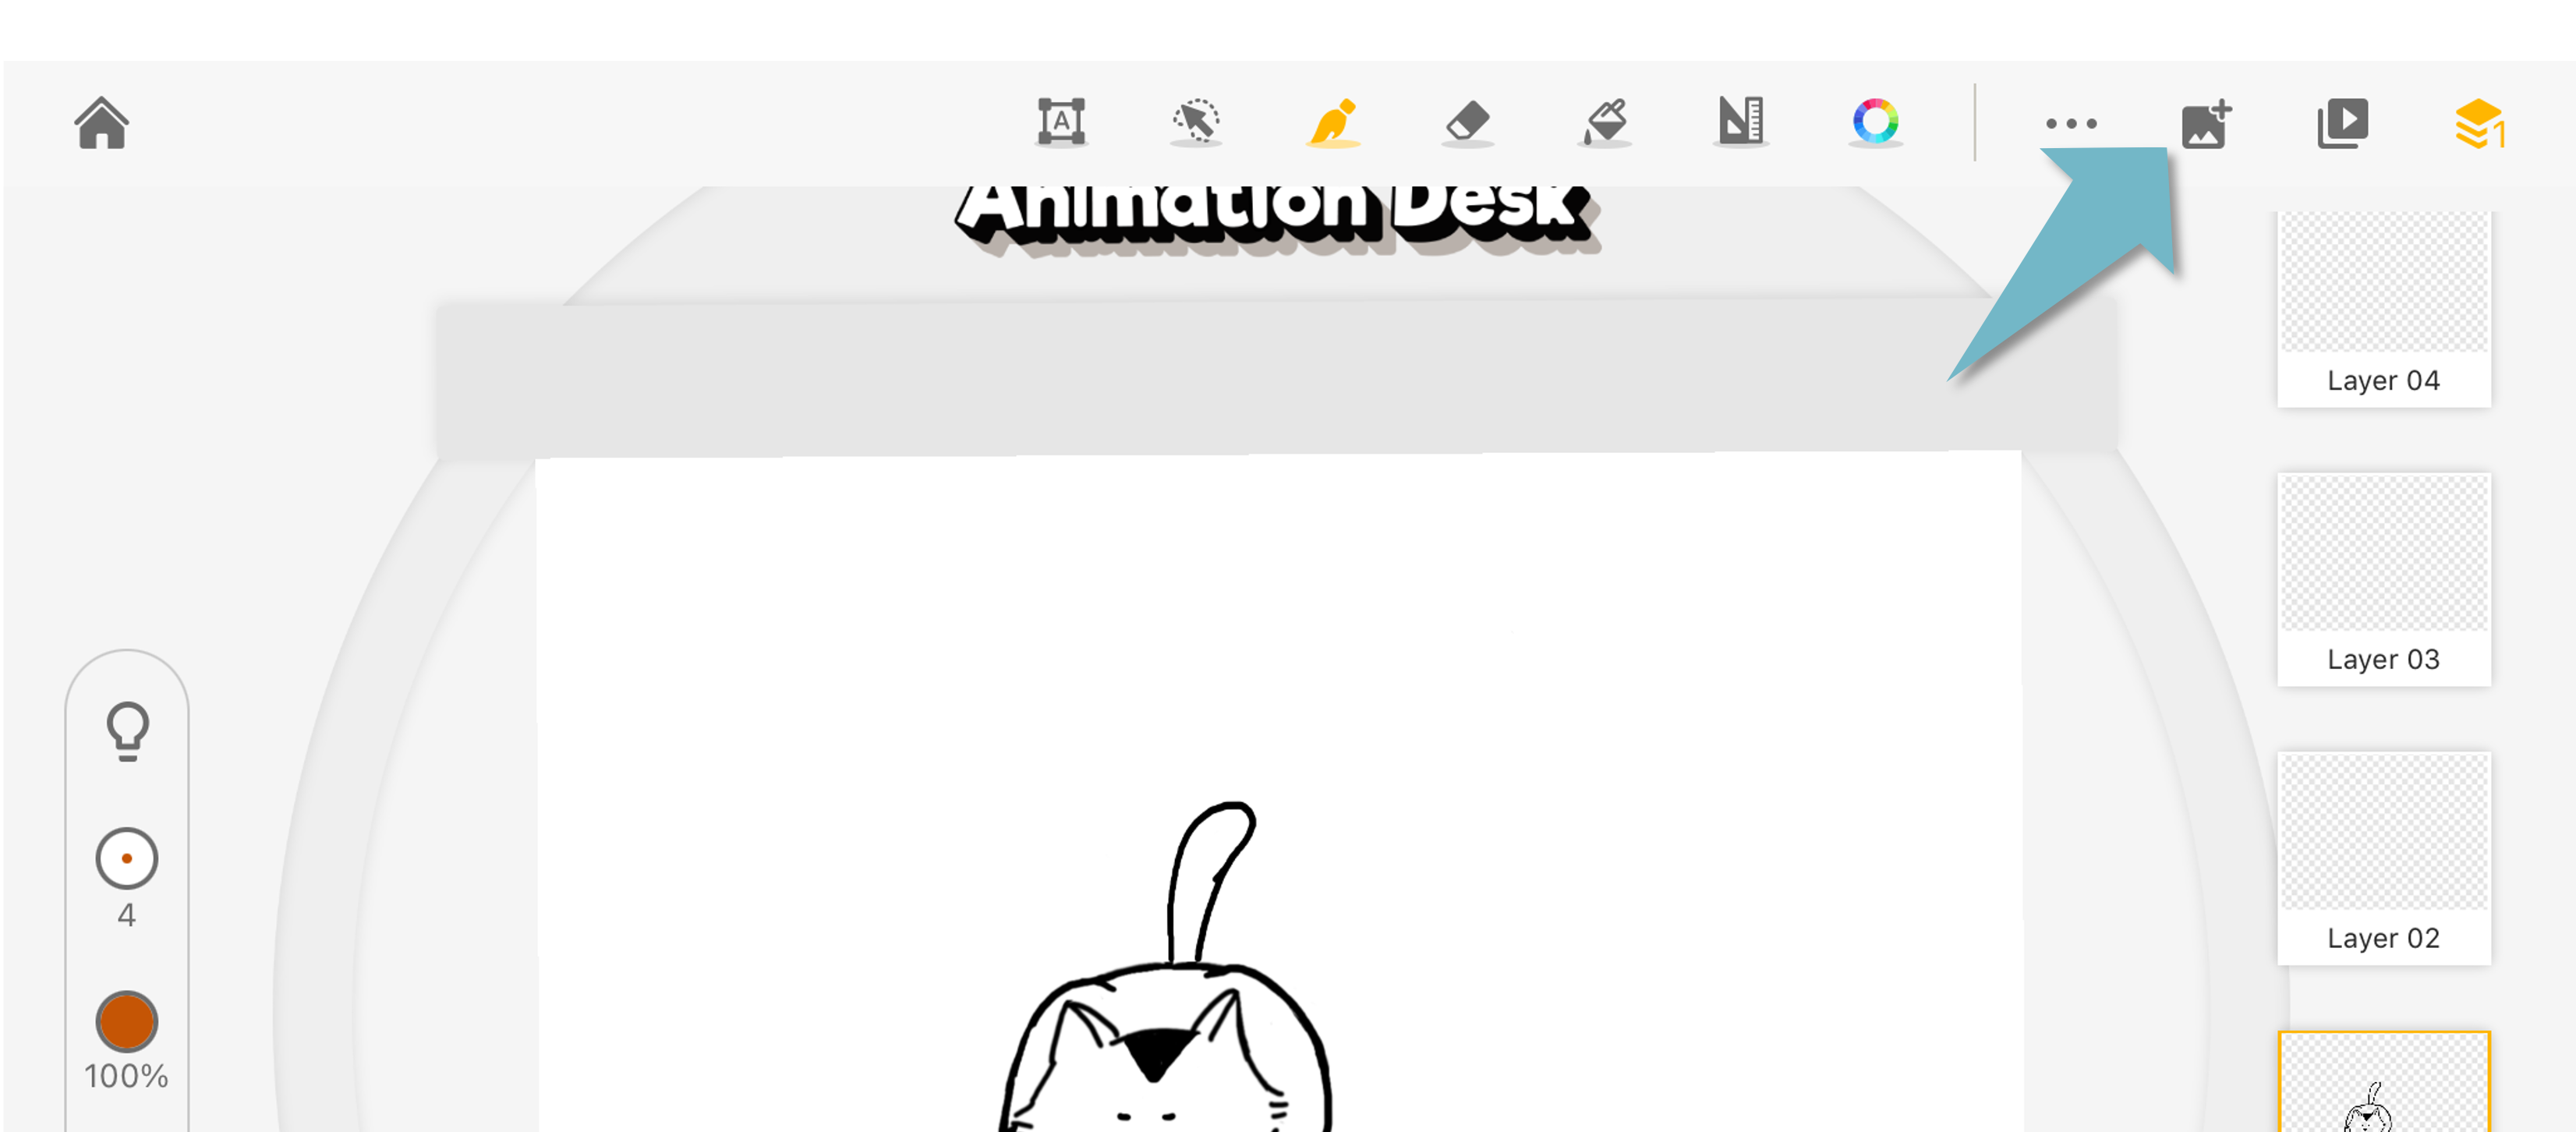Select the Text tool

[1063, 123]
